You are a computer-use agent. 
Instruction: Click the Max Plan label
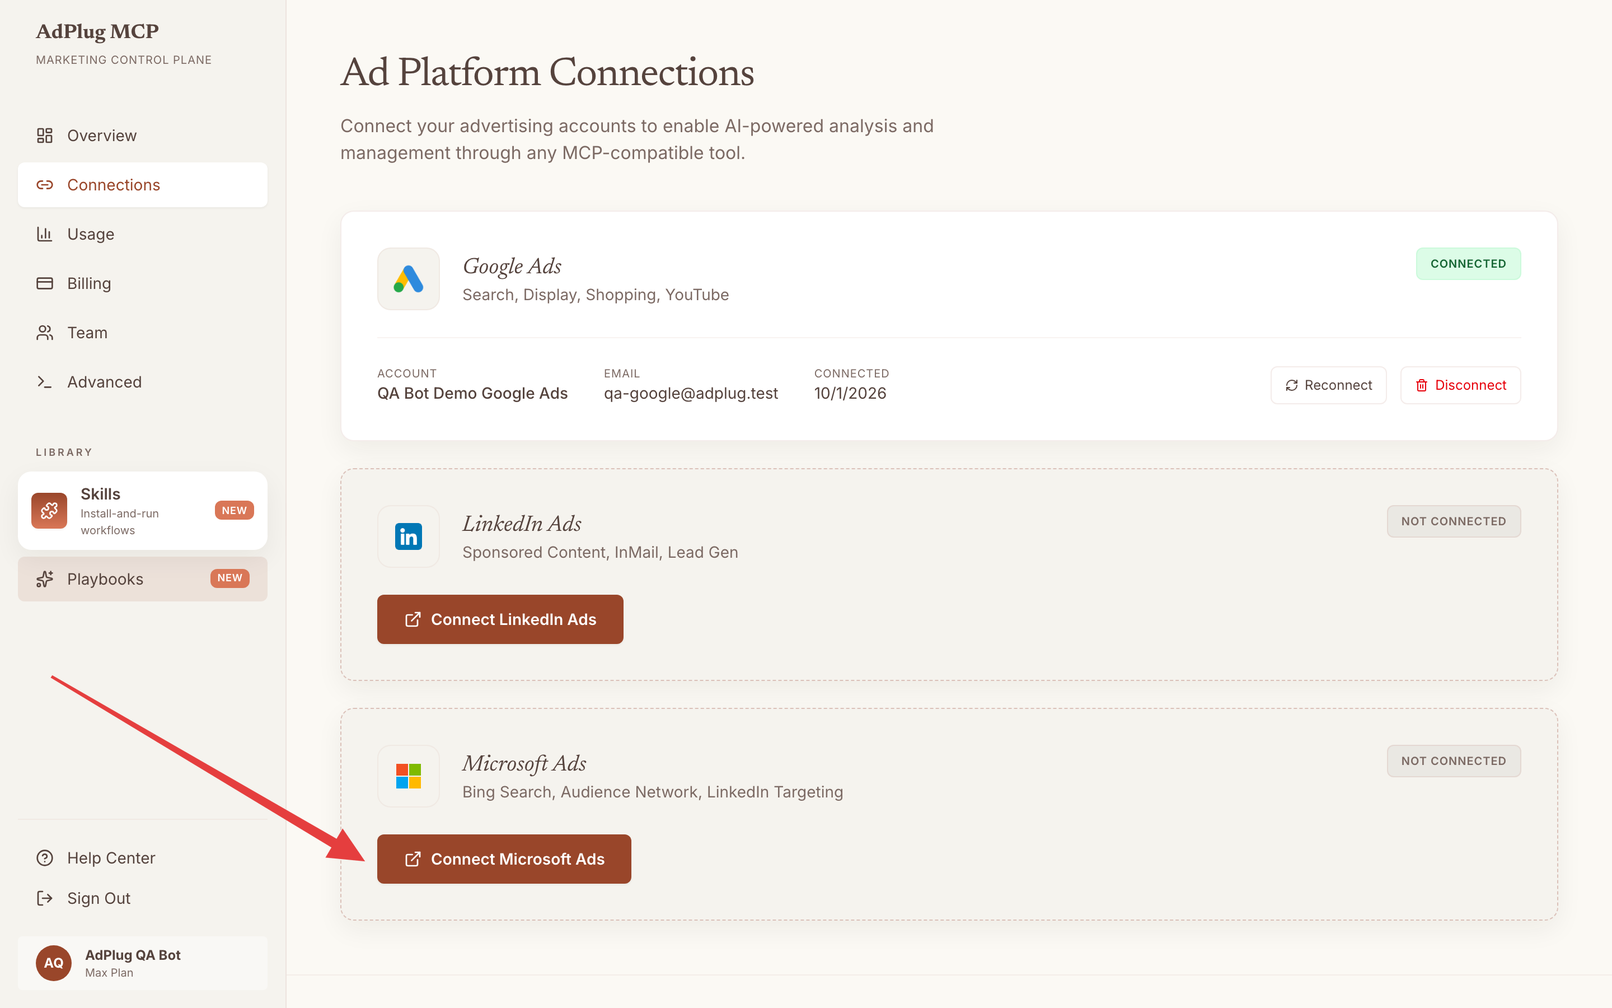click(109, 973)
